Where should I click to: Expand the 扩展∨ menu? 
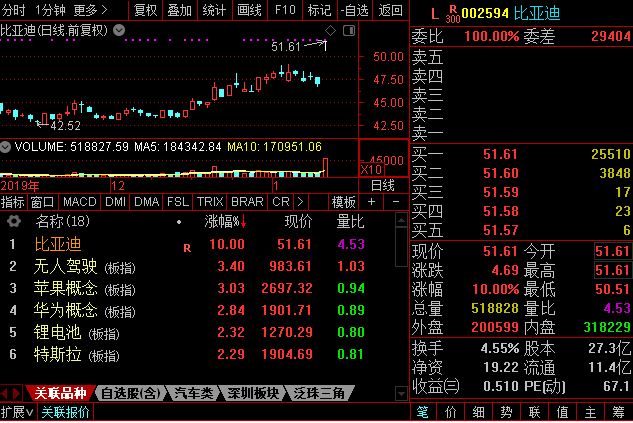[x=17, y=412]
